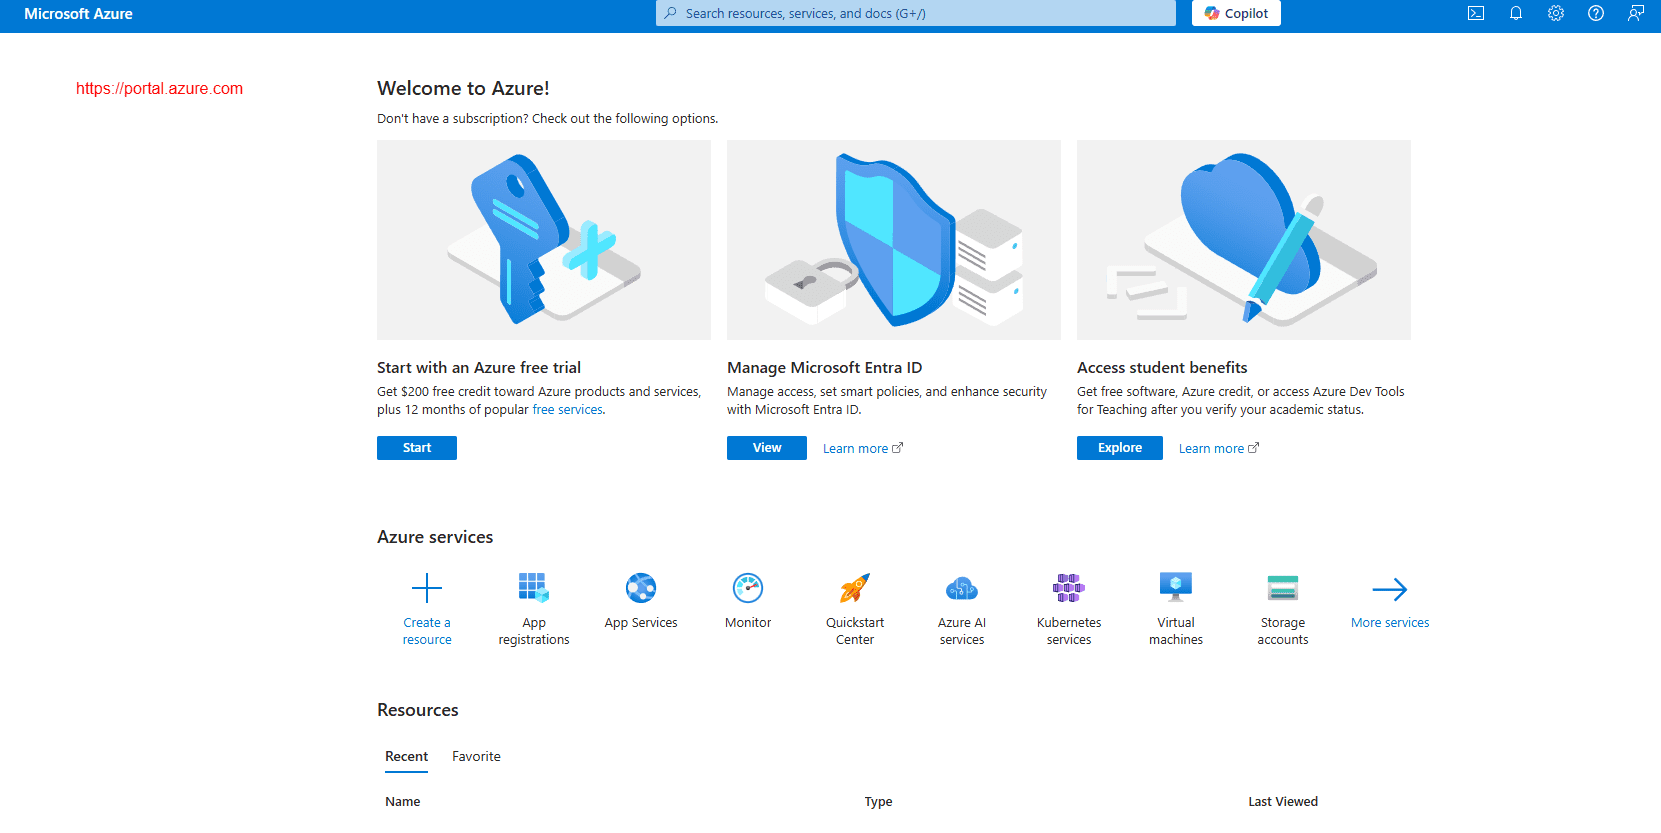Click the Create a resource plus icon
1661x833 pixels.
click(427, 588)
